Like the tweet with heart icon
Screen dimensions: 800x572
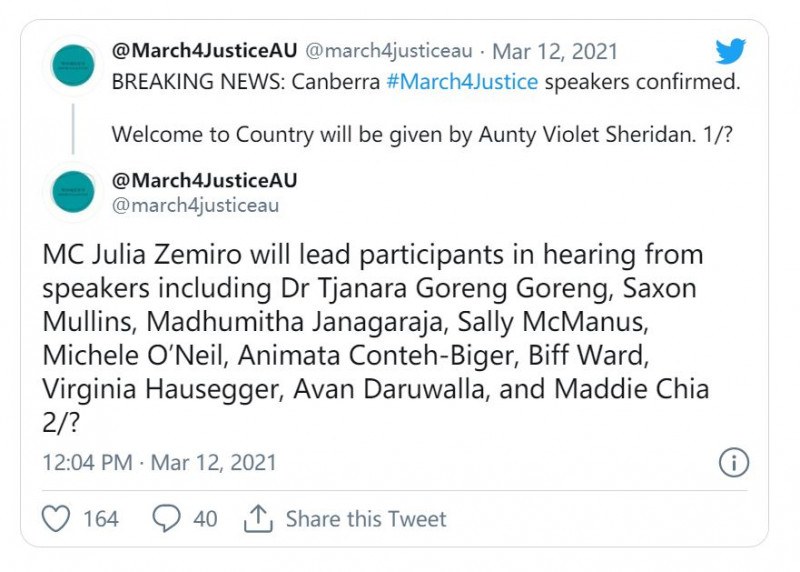pos(56,519)
